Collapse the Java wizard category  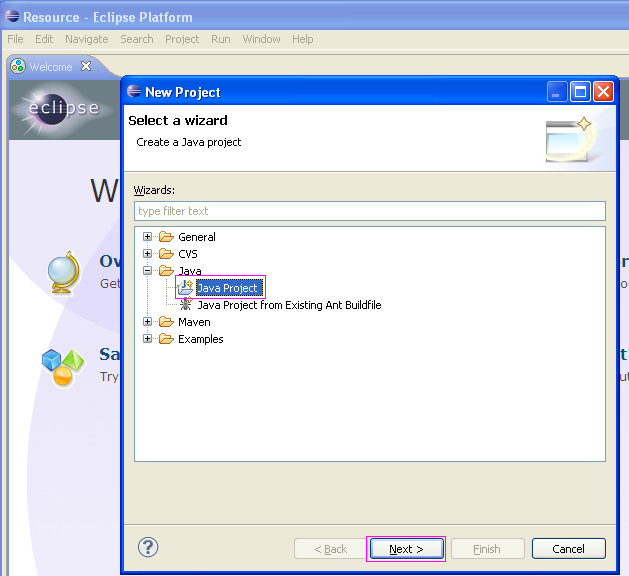click(147, 270)
